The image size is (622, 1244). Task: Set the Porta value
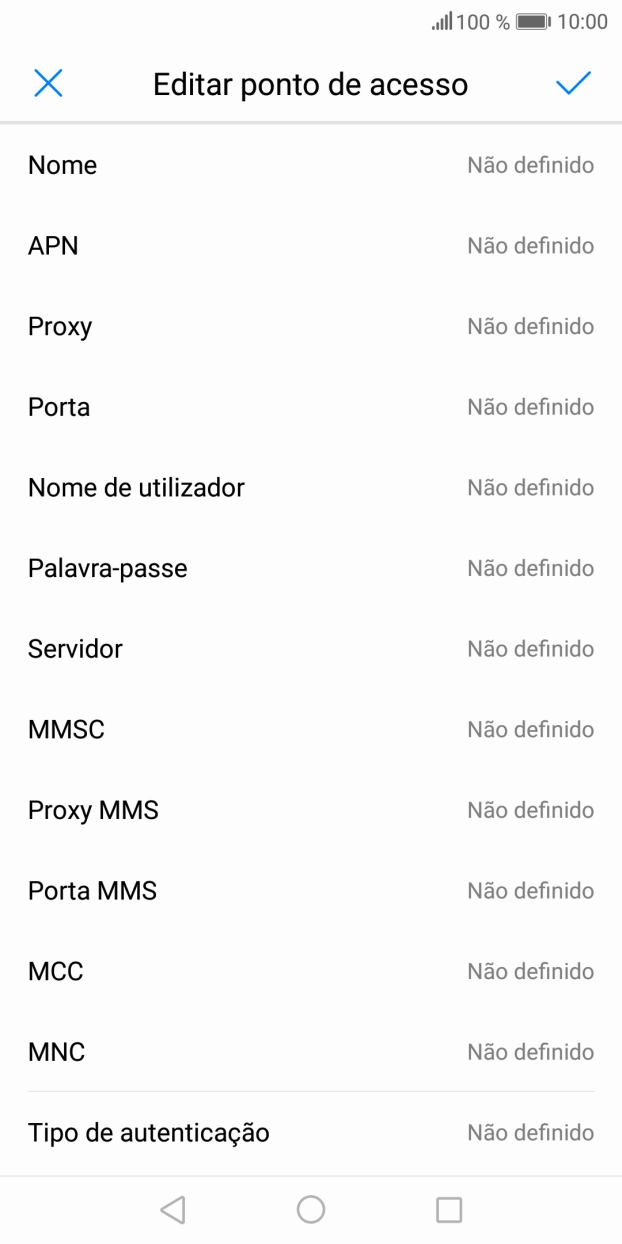click(x=311, y=407)
